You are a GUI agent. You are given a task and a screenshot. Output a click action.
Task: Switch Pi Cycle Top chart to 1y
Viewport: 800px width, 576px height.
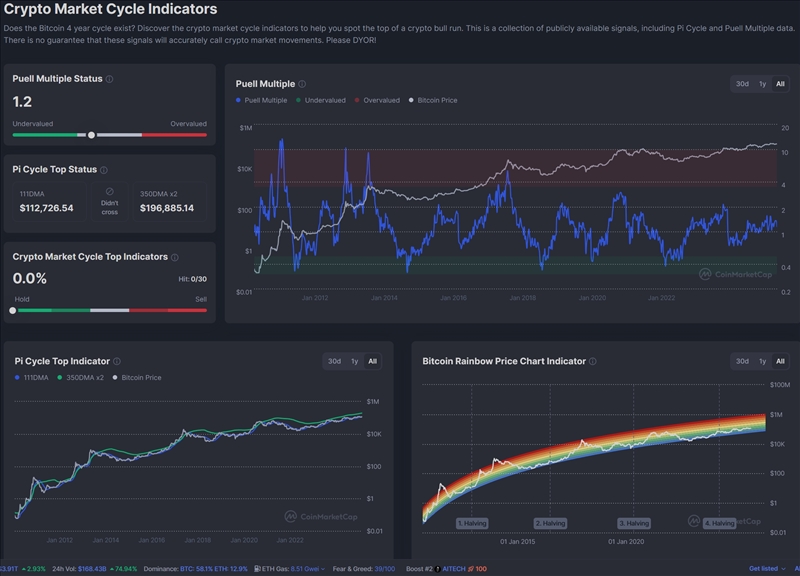click(354, 361)
